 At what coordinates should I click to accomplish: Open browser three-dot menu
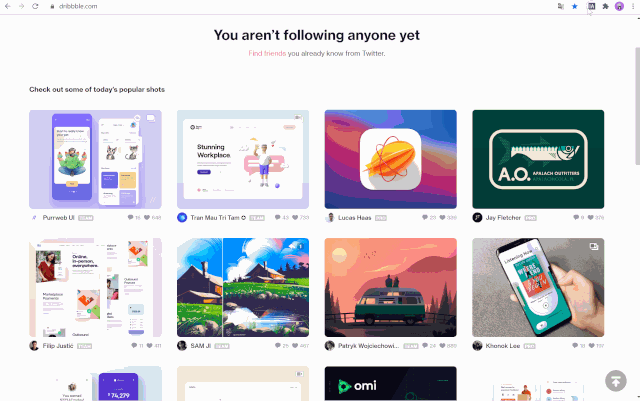(633, 6)
